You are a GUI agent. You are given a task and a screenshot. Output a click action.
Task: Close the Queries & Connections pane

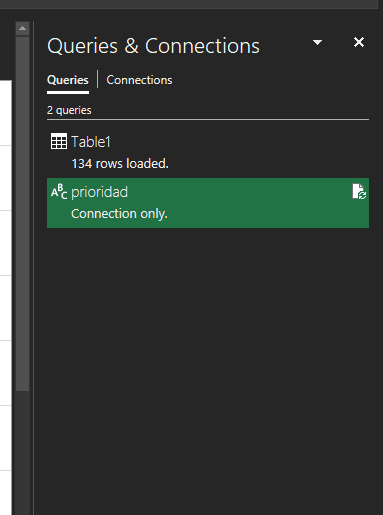click(359, 42)
